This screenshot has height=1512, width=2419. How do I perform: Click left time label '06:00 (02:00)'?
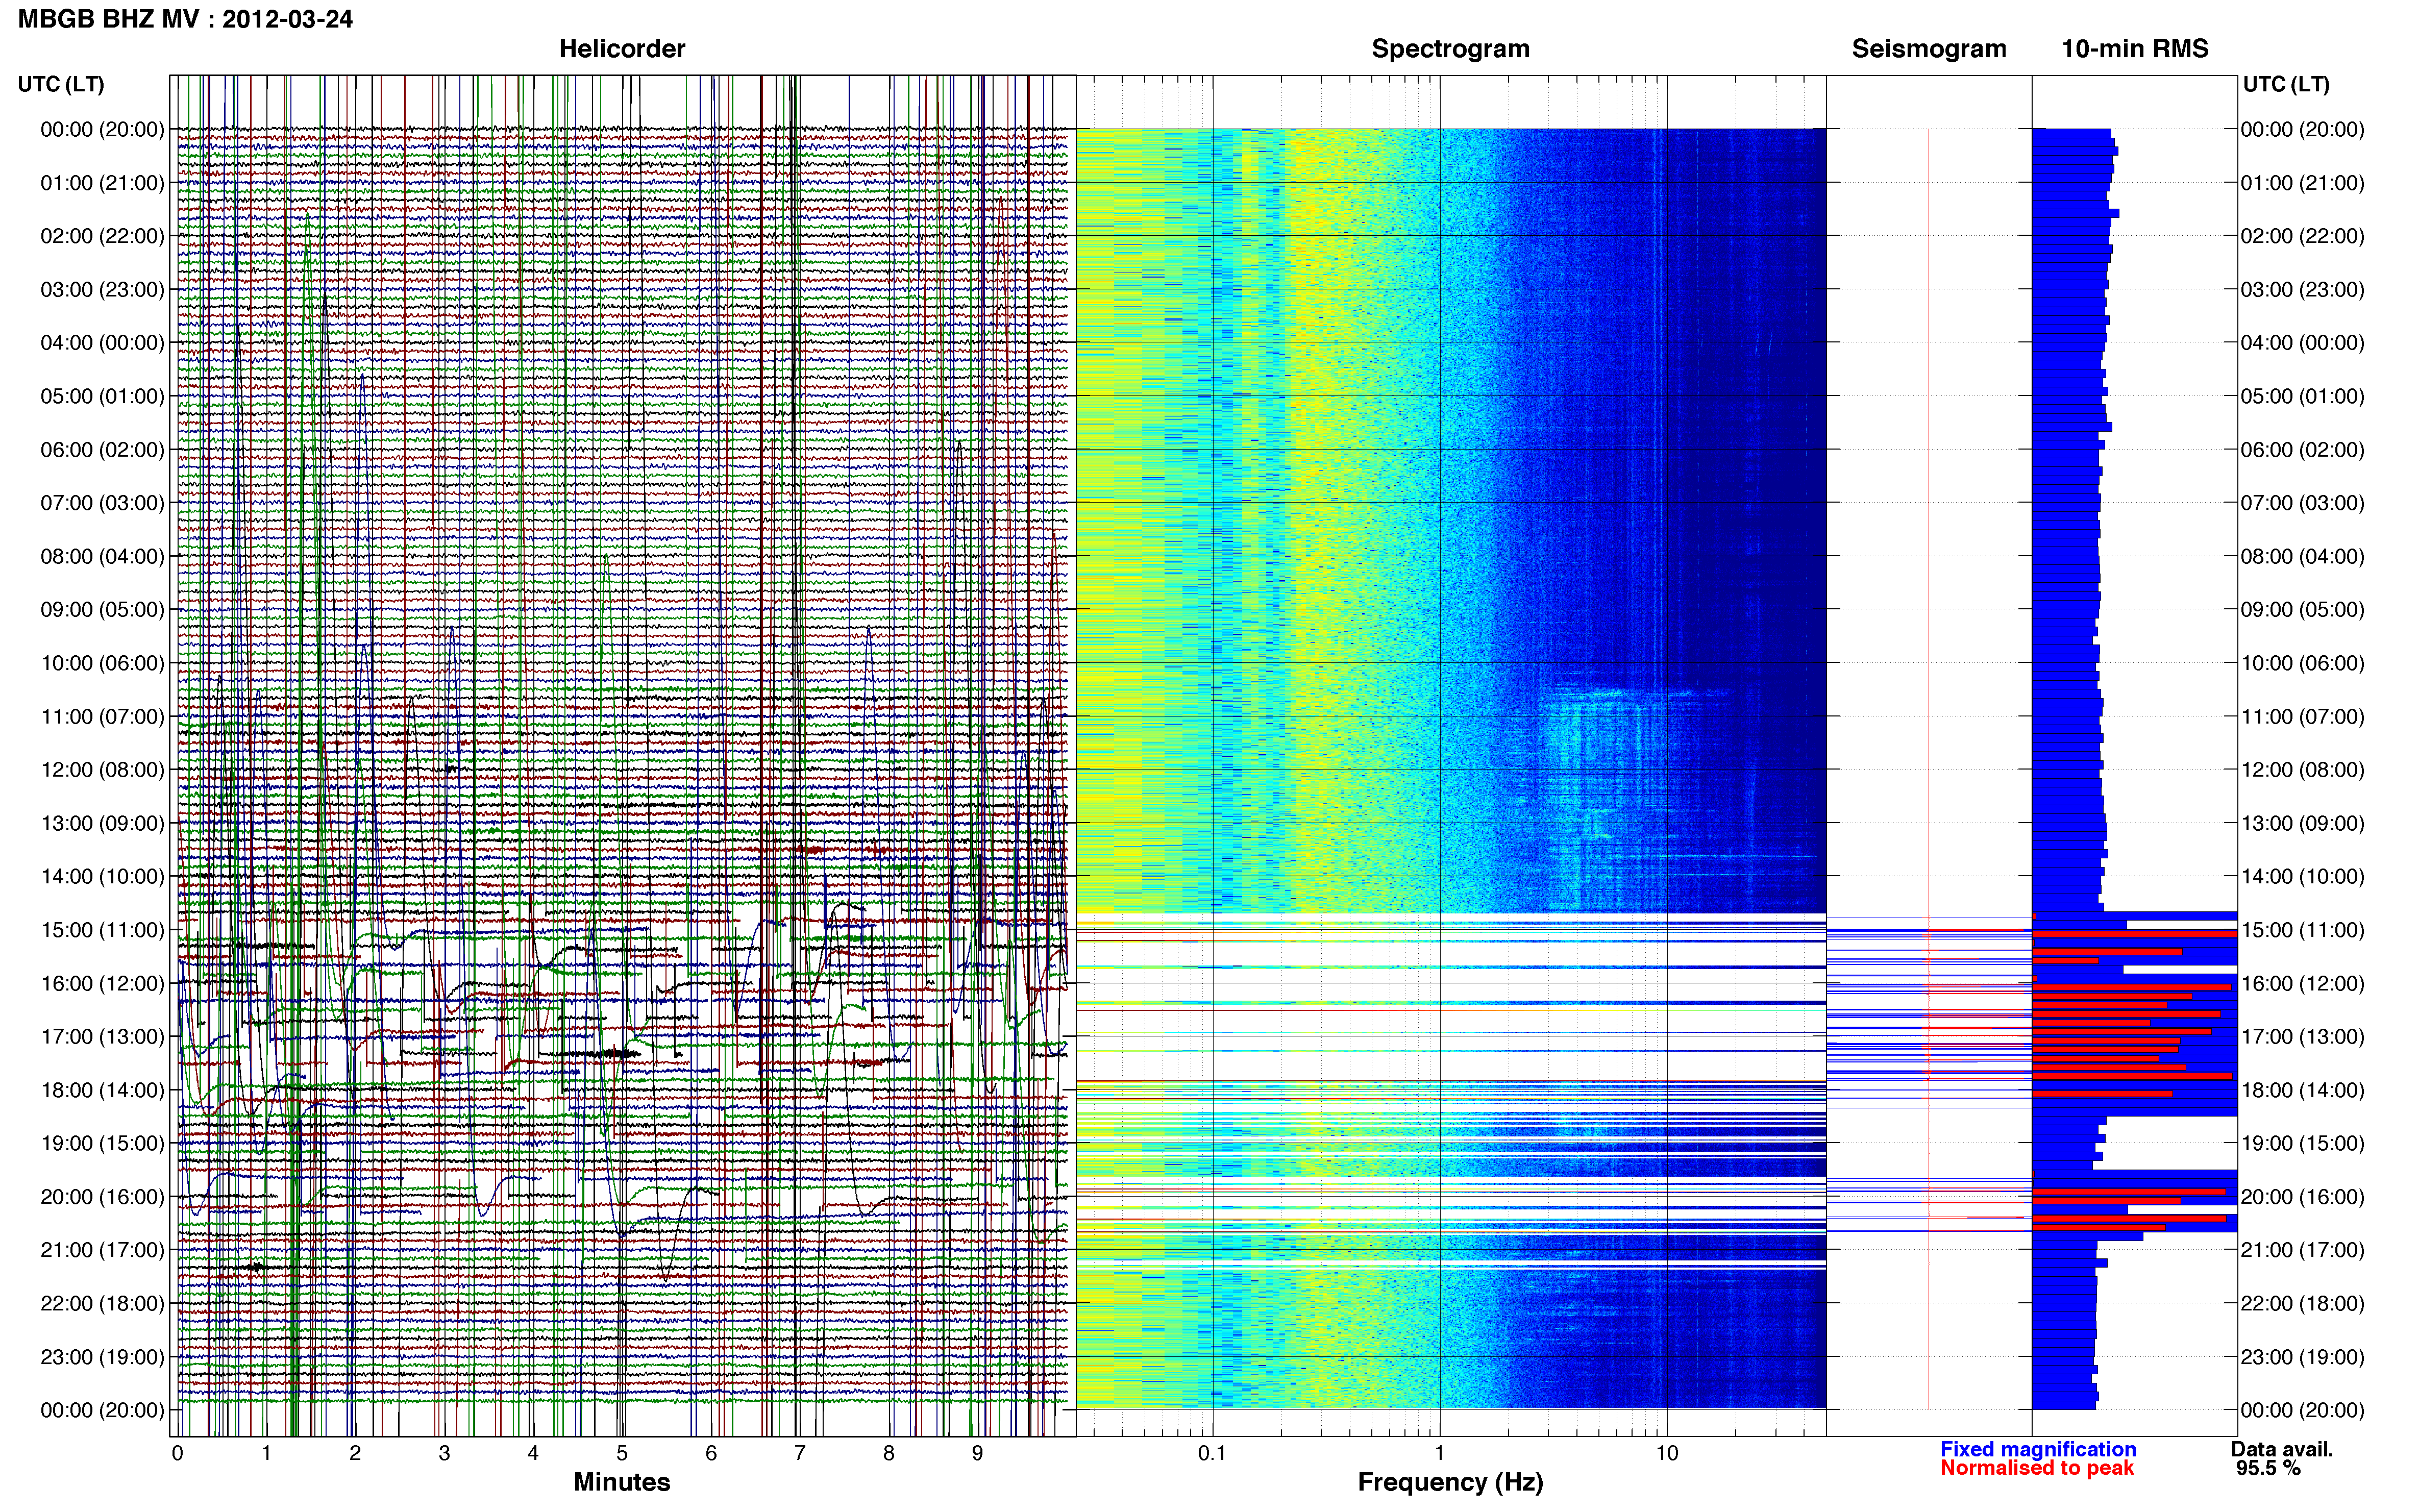pyautogui.click(x=102, y=450)
